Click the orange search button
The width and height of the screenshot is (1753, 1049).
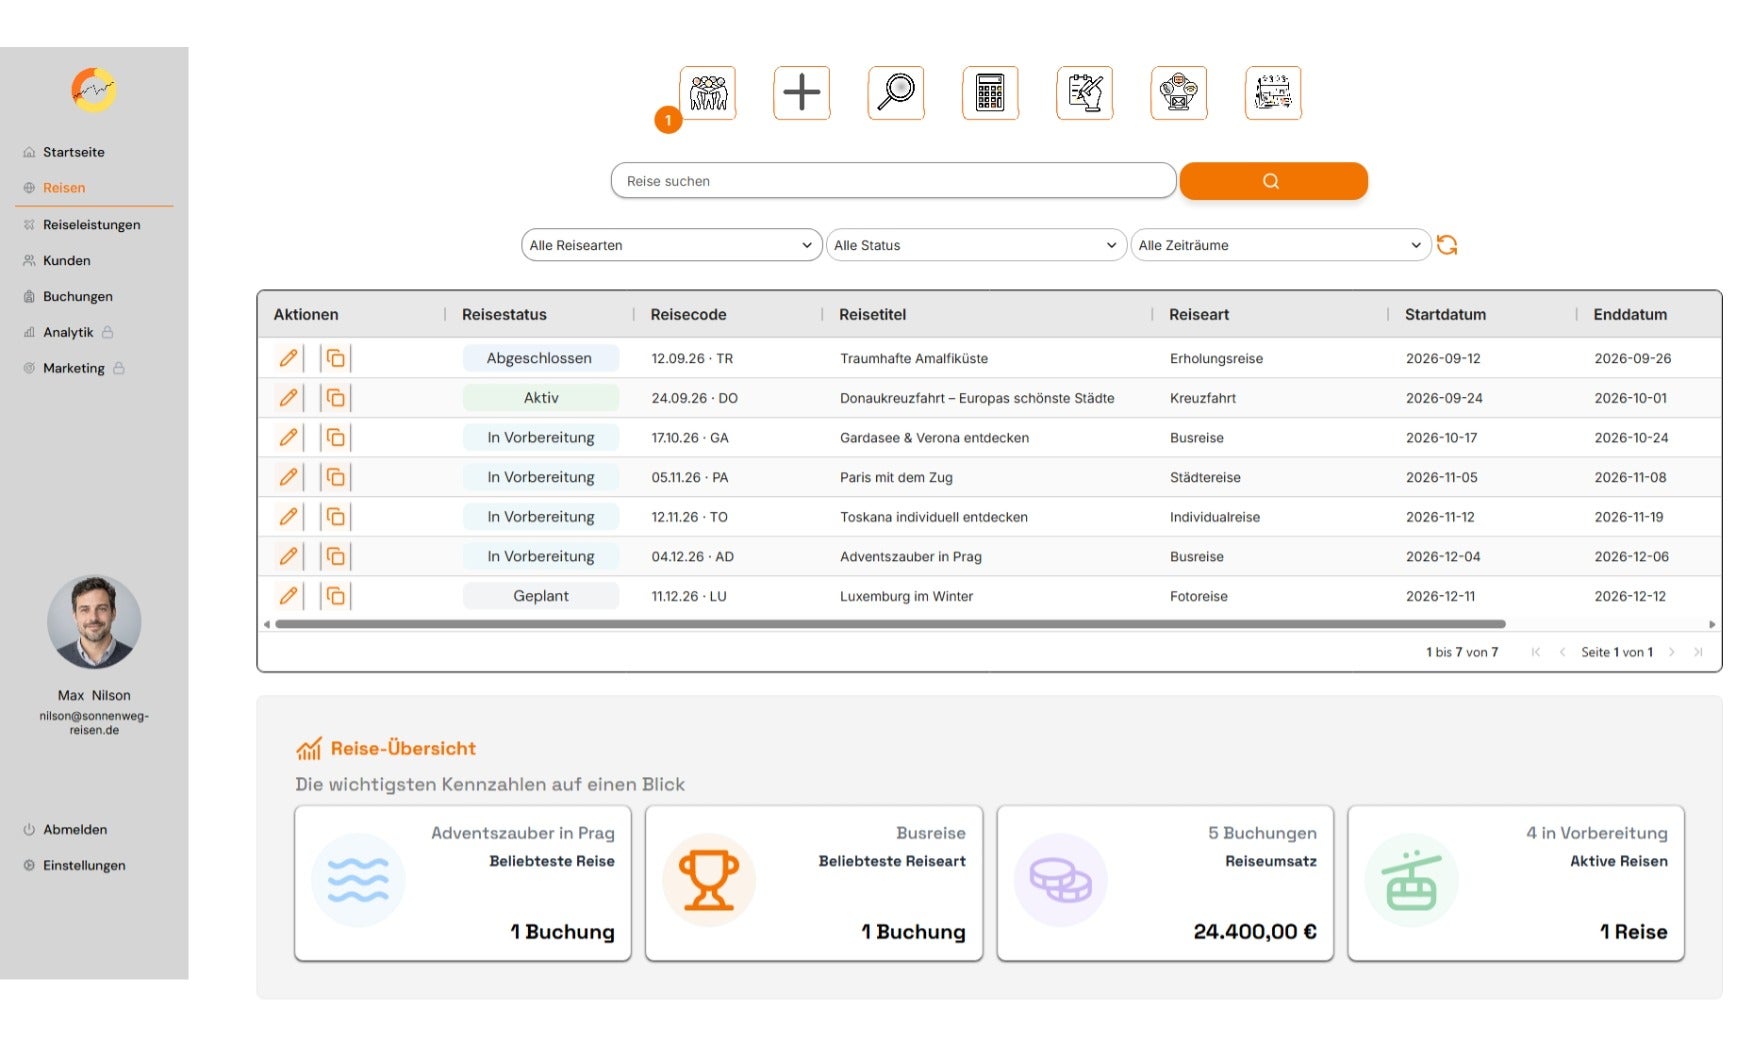pos(1273,181)
